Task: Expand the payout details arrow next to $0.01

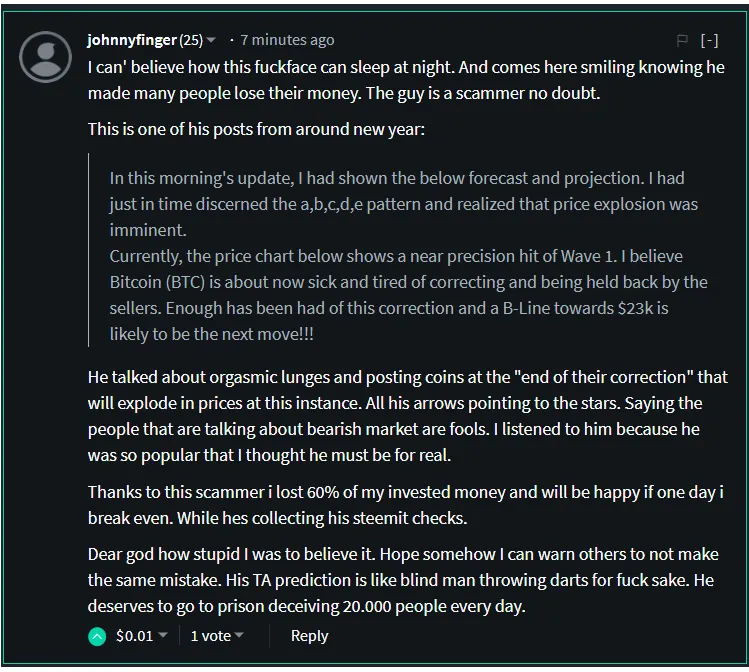Action: coord(163,635)
